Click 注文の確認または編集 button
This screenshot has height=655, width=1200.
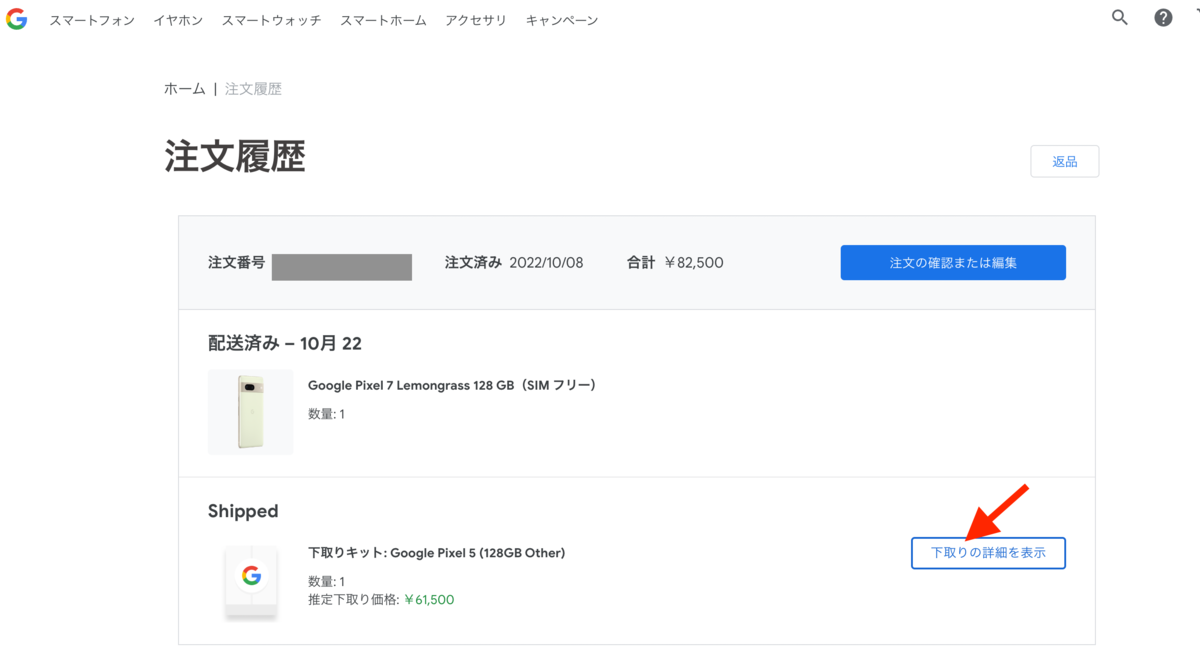tap(953, 263)
